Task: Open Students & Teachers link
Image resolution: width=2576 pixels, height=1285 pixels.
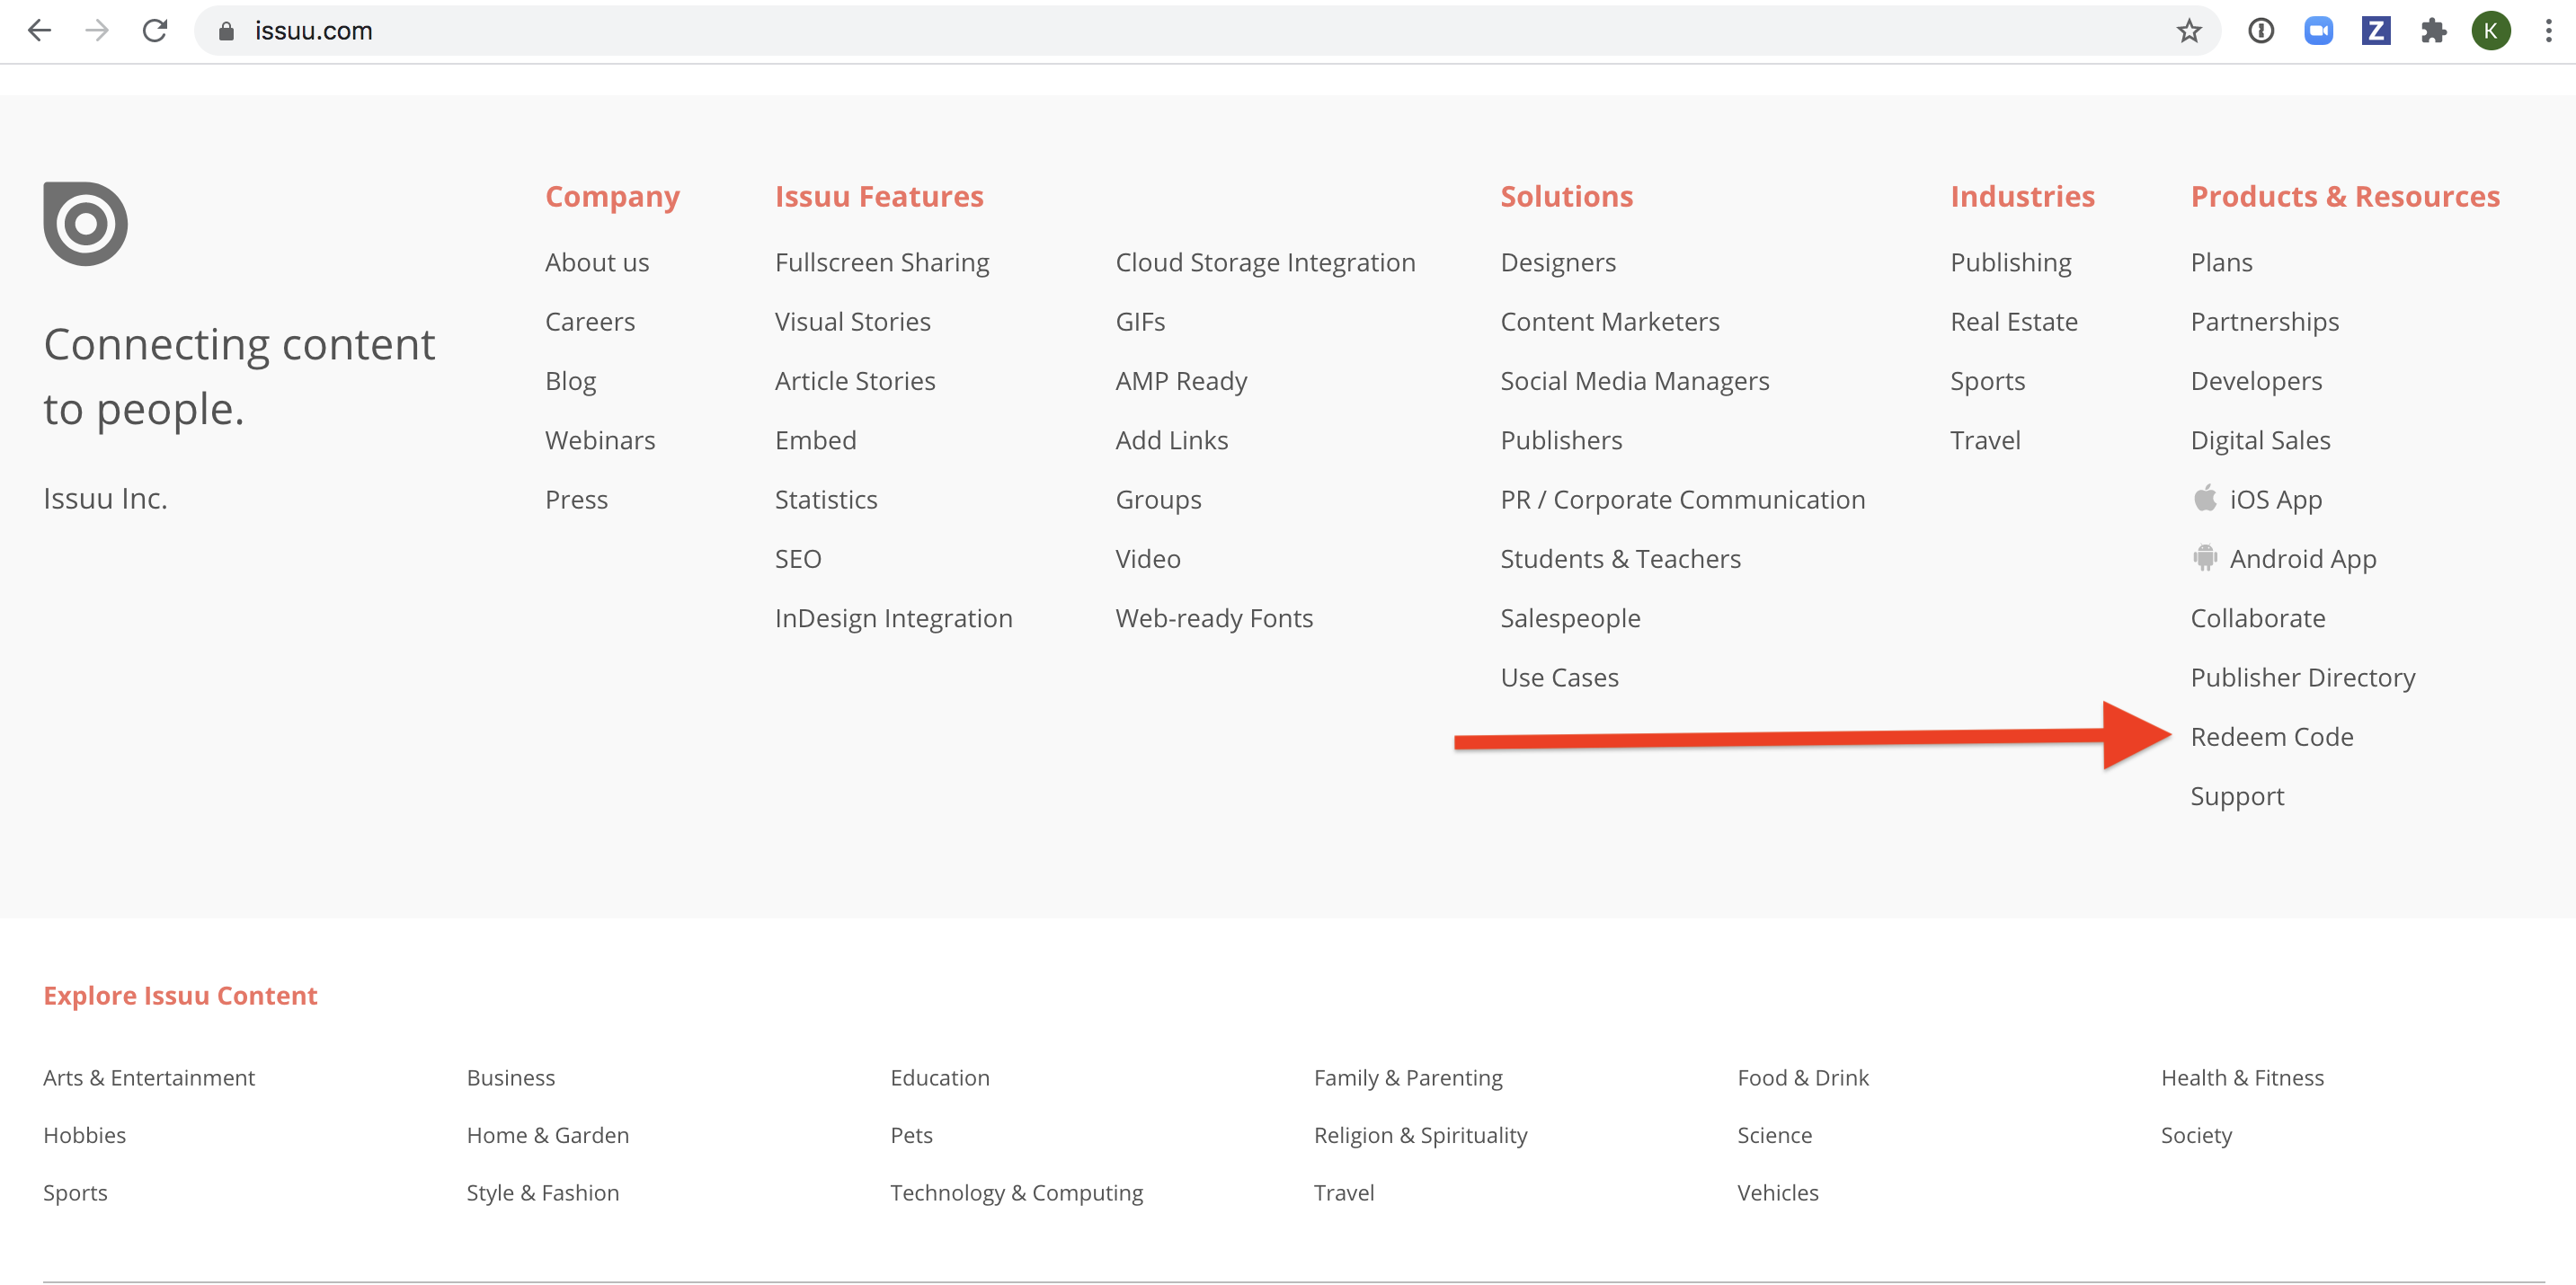Action: tap(1621, 558)
